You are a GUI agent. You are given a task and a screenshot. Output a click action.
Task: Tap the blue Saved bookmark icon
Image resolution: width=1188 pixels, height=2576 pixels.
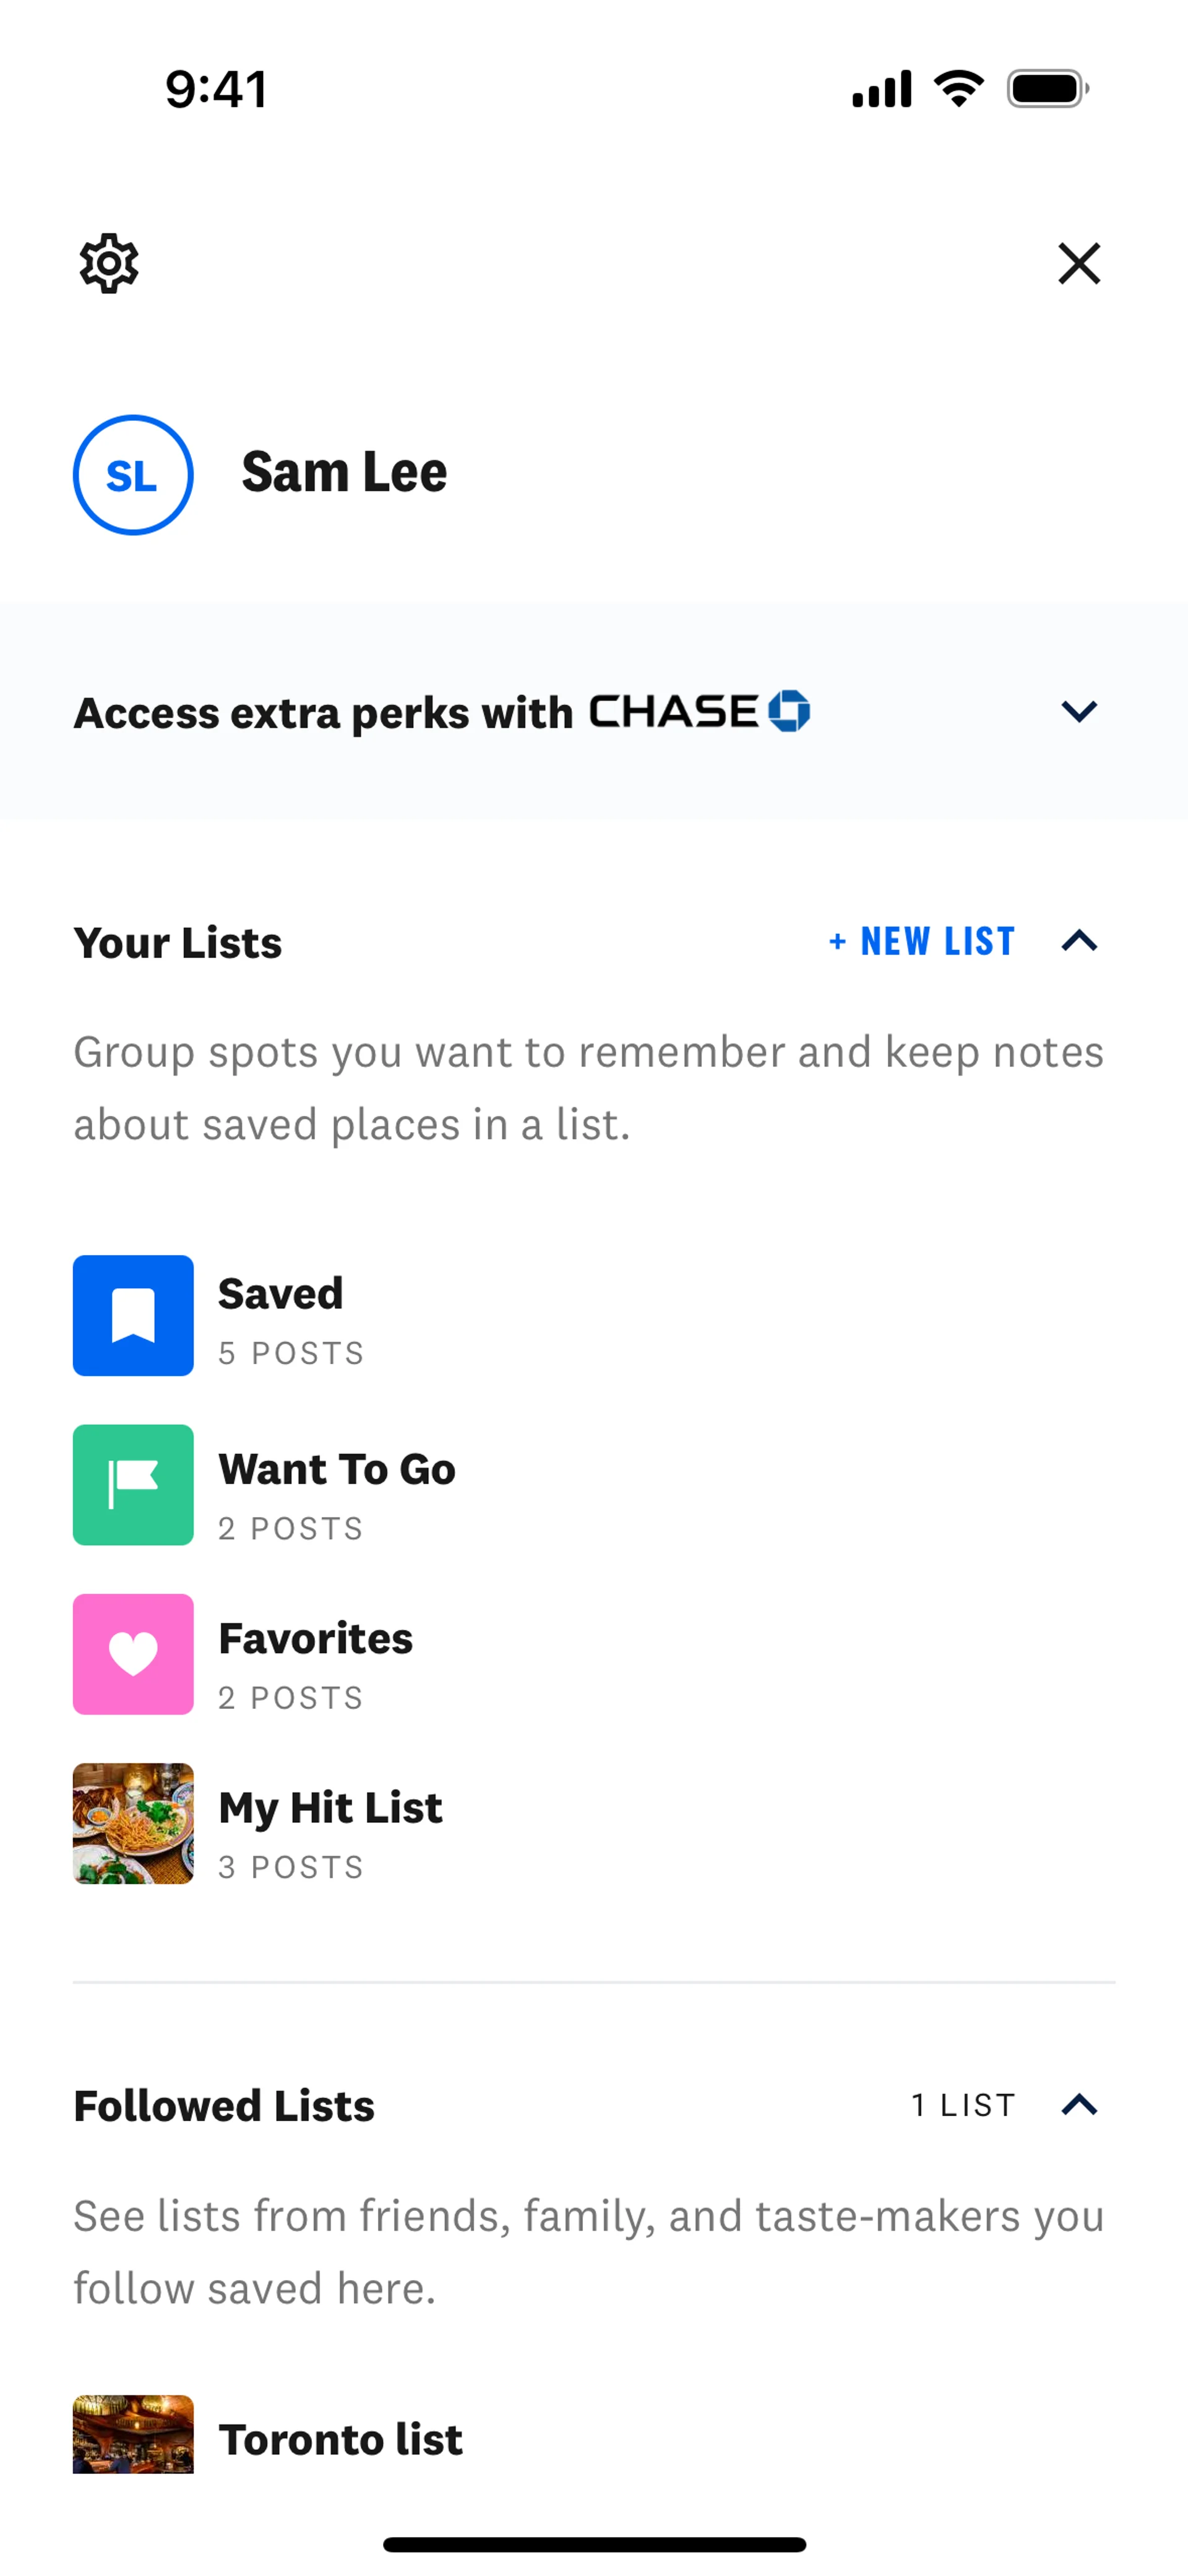133,1315
